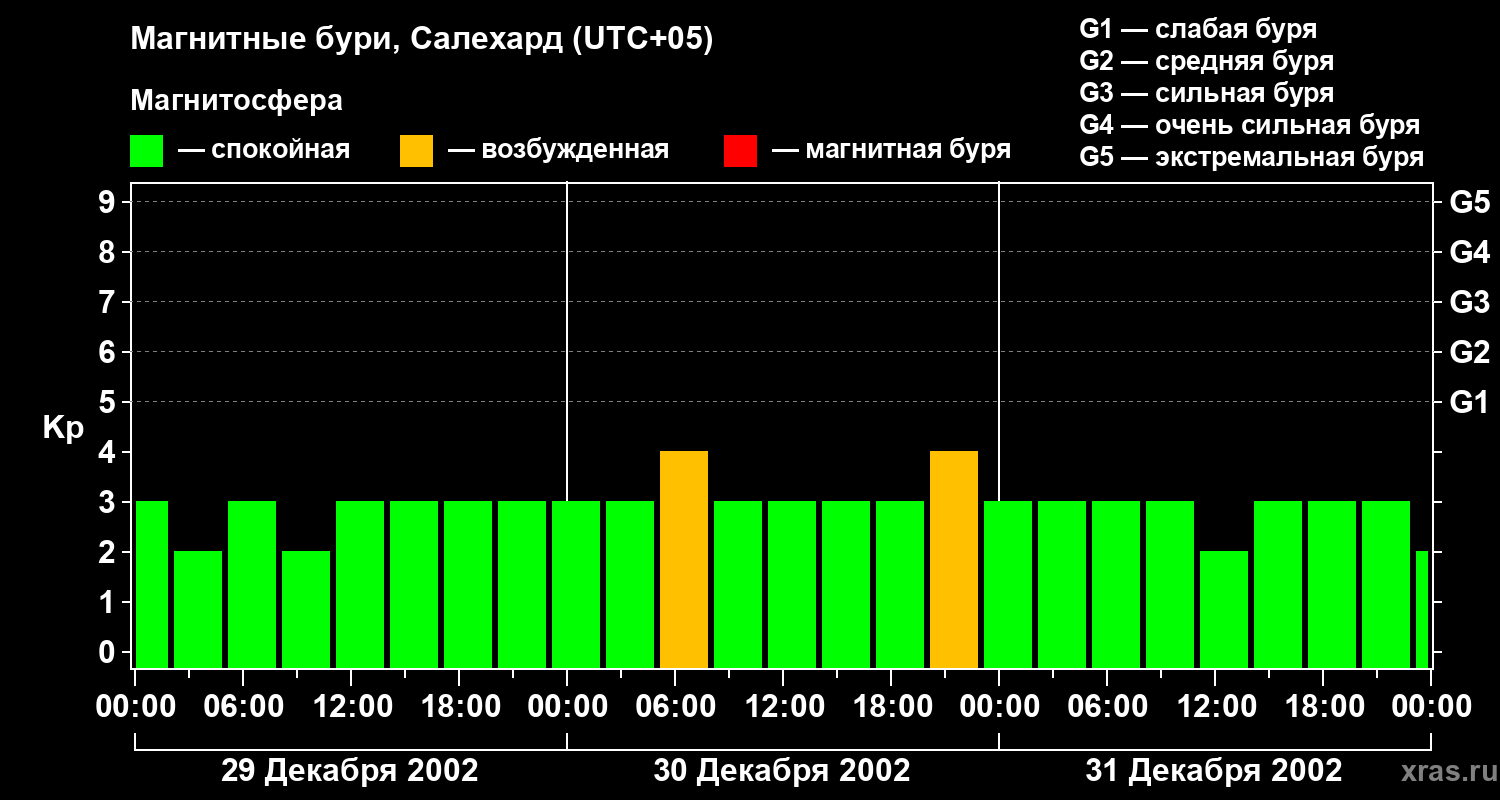Click the date label '30 Декабря 2002'

click(782, 771)
